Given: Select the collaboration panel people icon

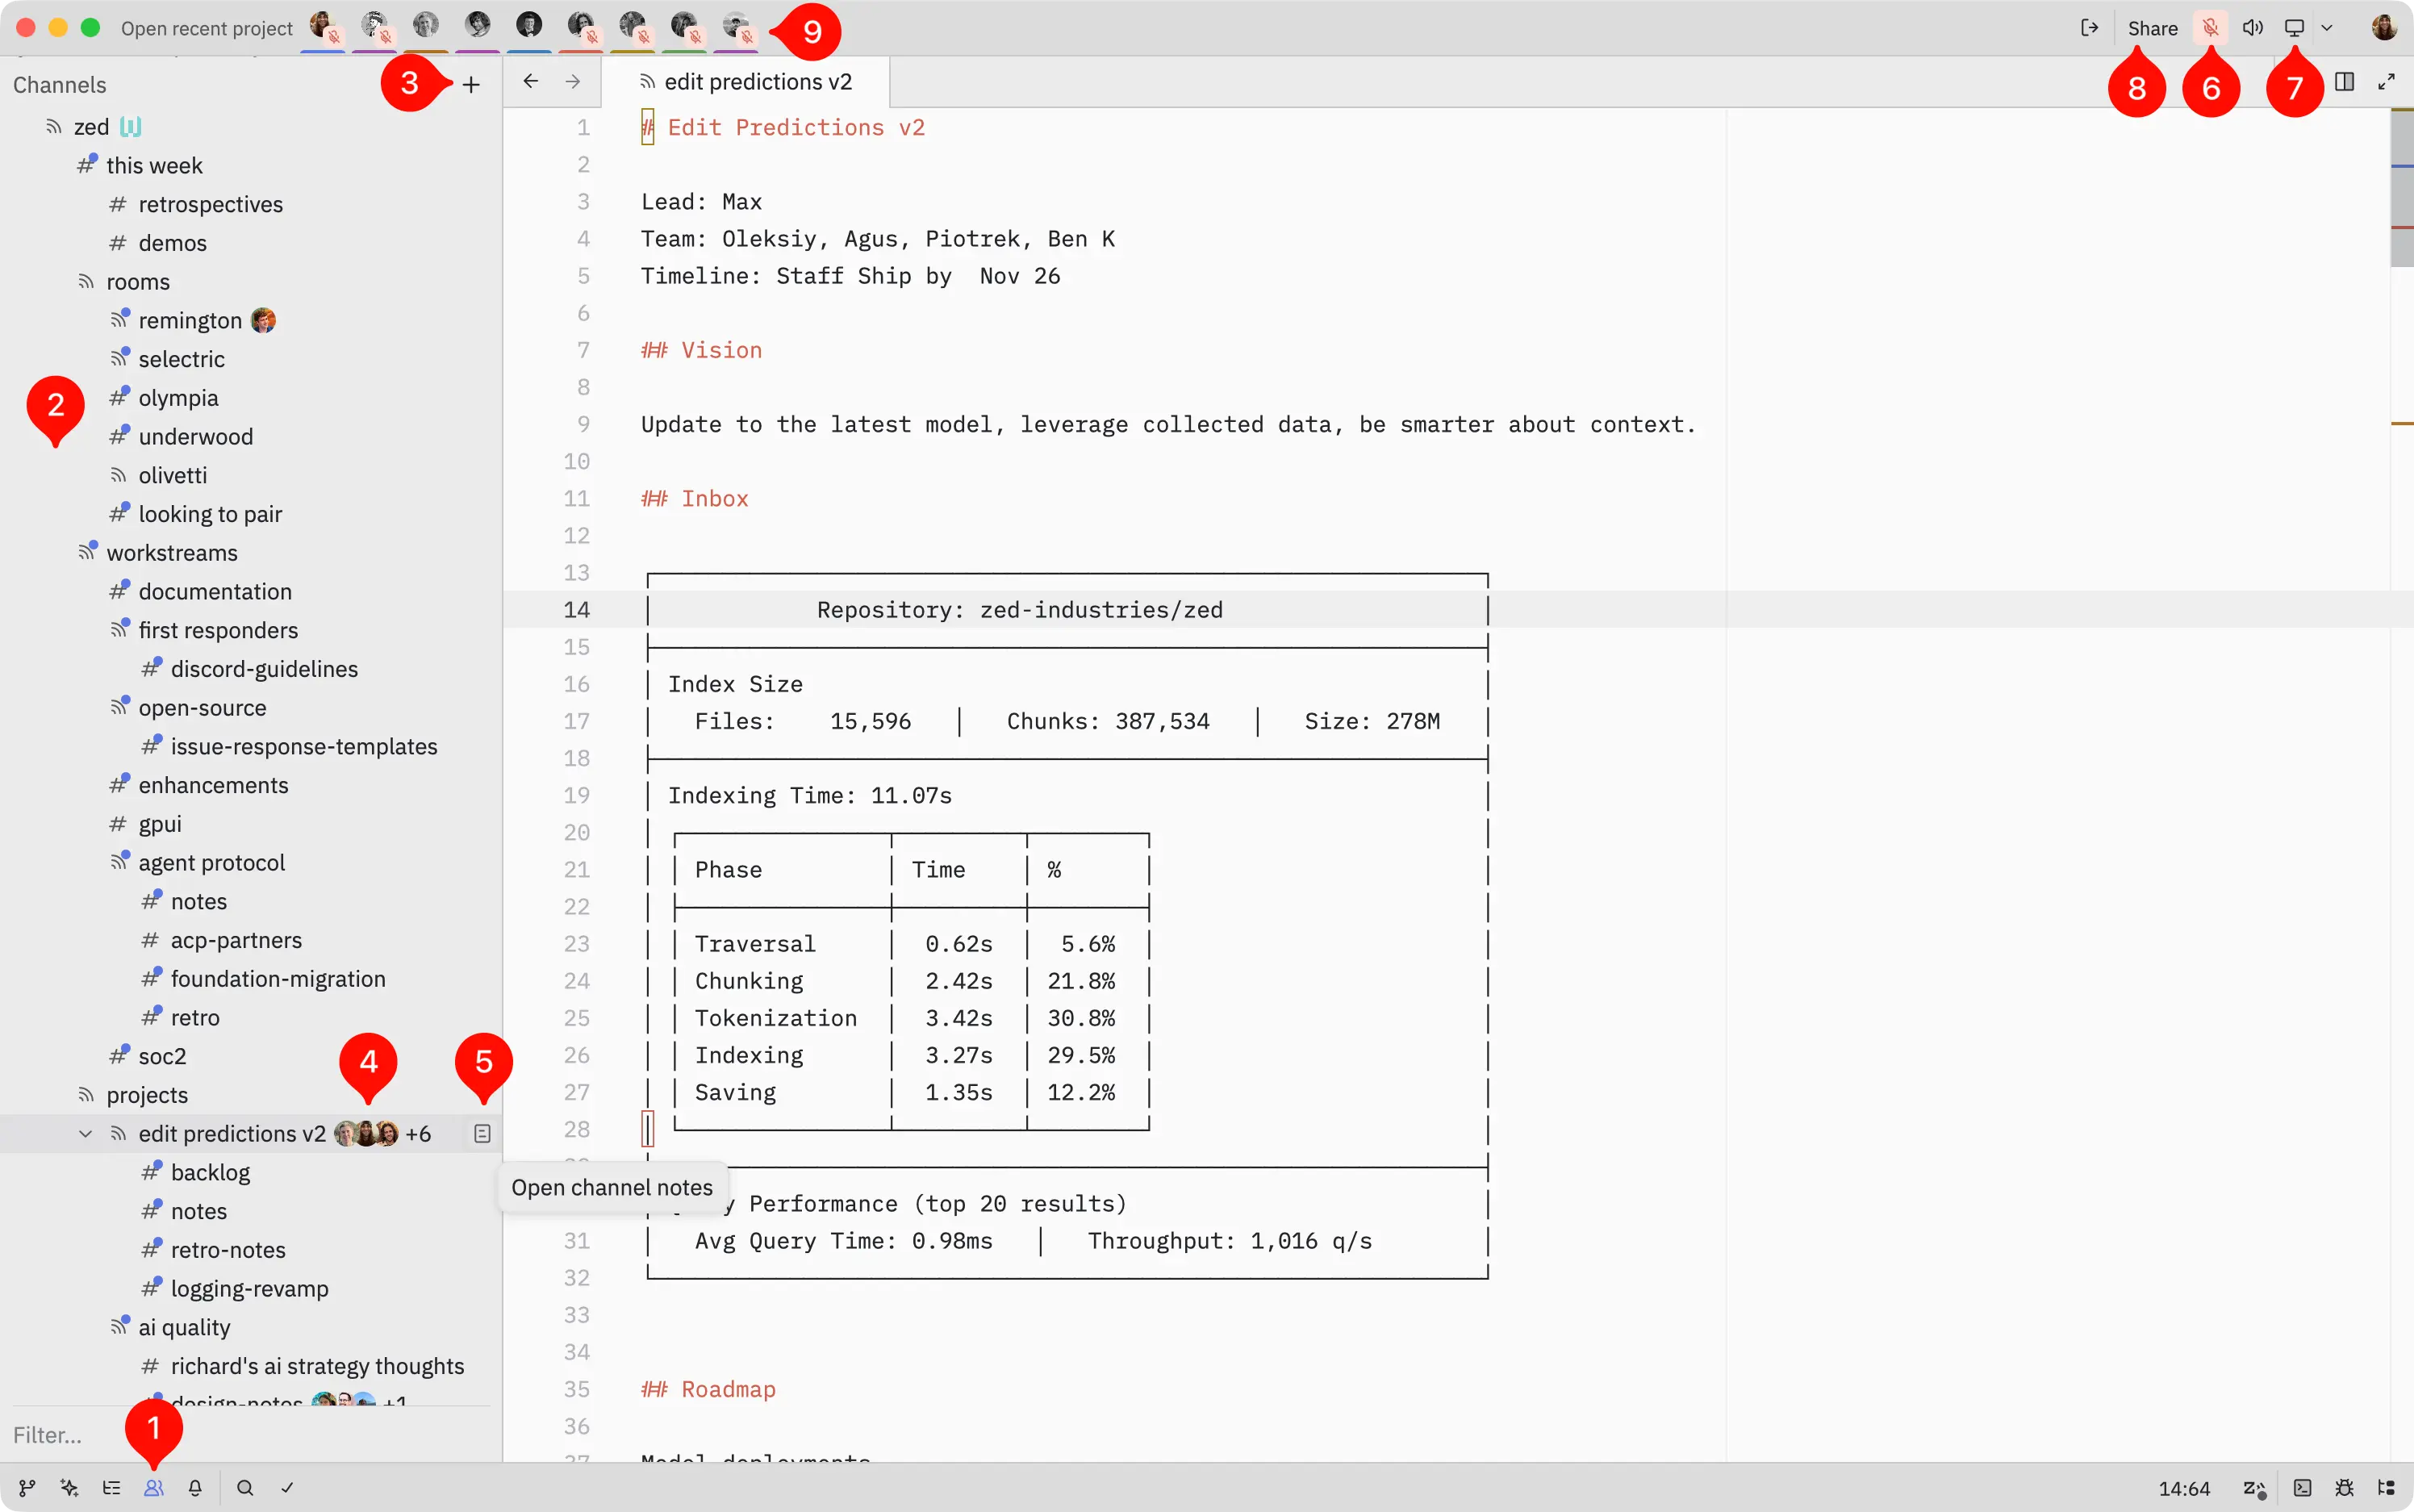Looking at the screenshot, I should (154, 1487).
